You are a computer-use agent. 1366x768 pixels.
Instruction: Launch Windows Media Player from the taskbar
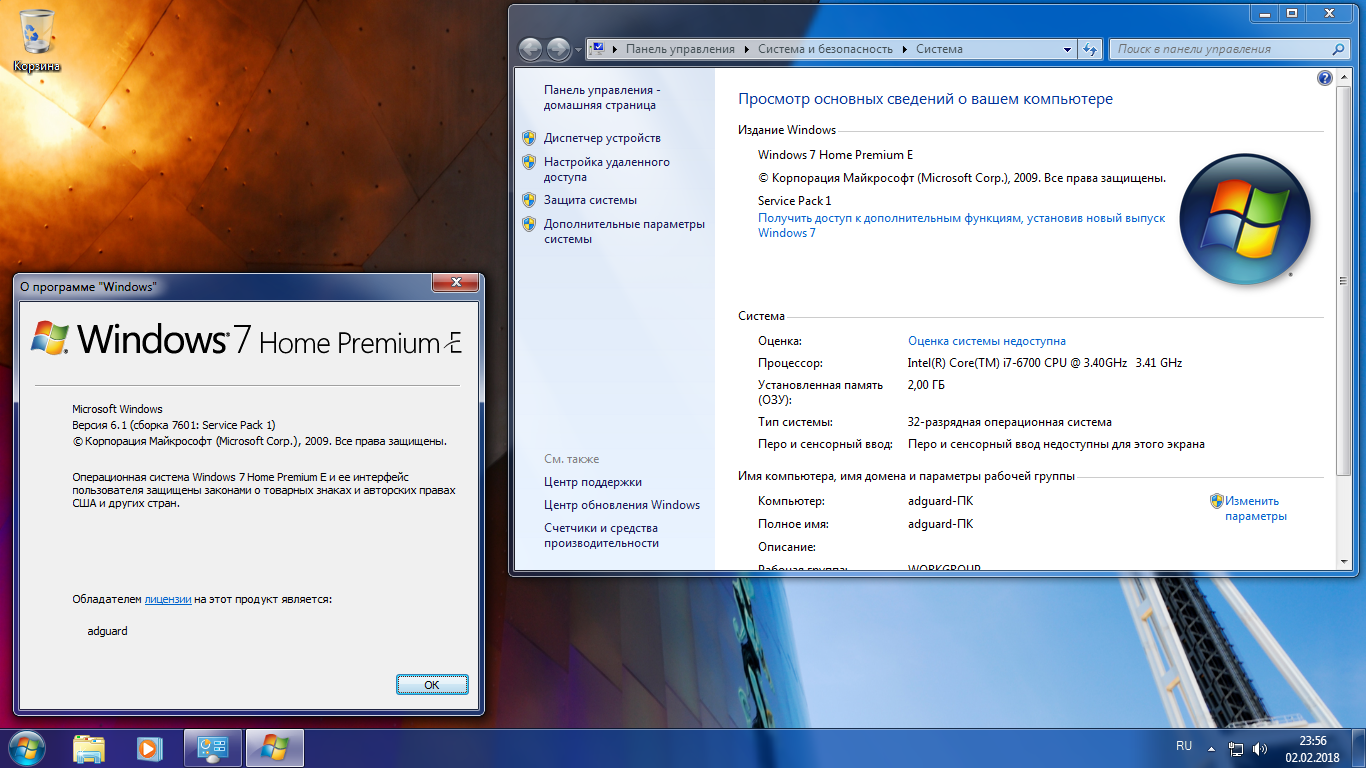click(149, 748)
